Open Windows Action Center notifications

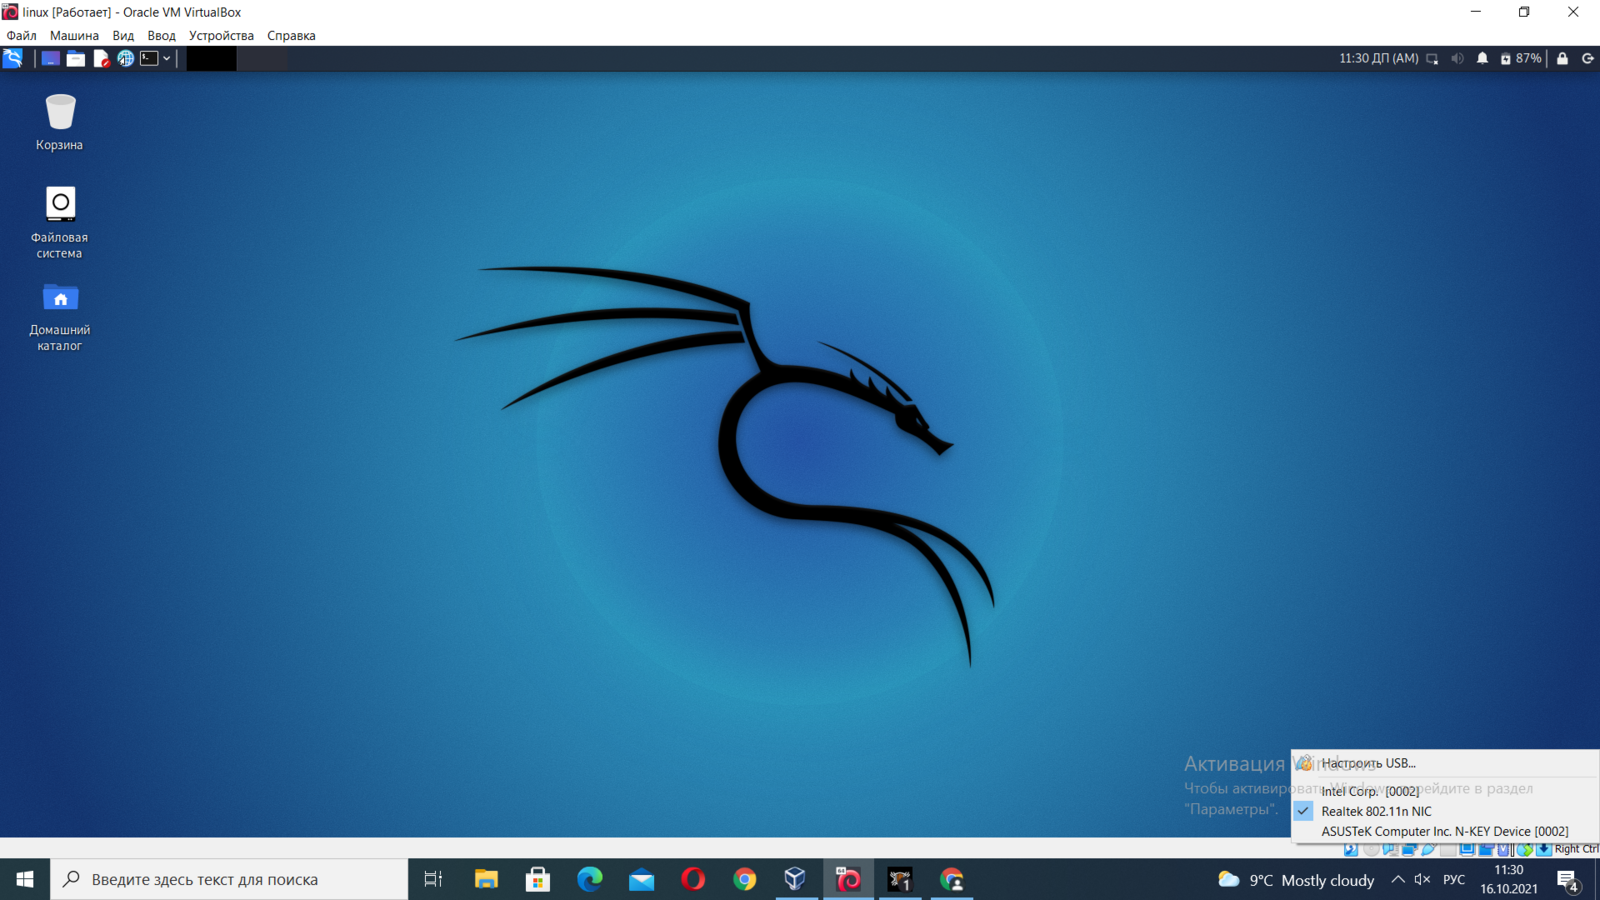(1568, 880)
